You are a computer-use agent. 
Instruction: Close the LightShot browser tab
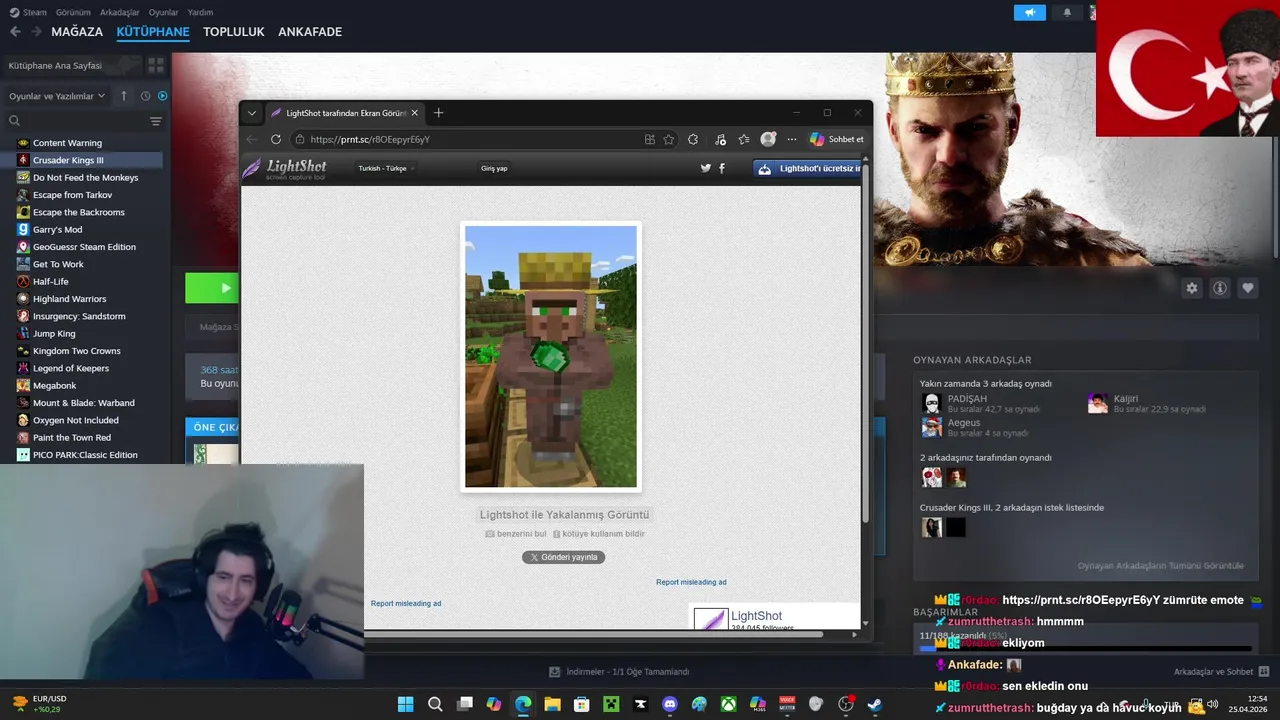pyautogui.click(x=414, y=113)
